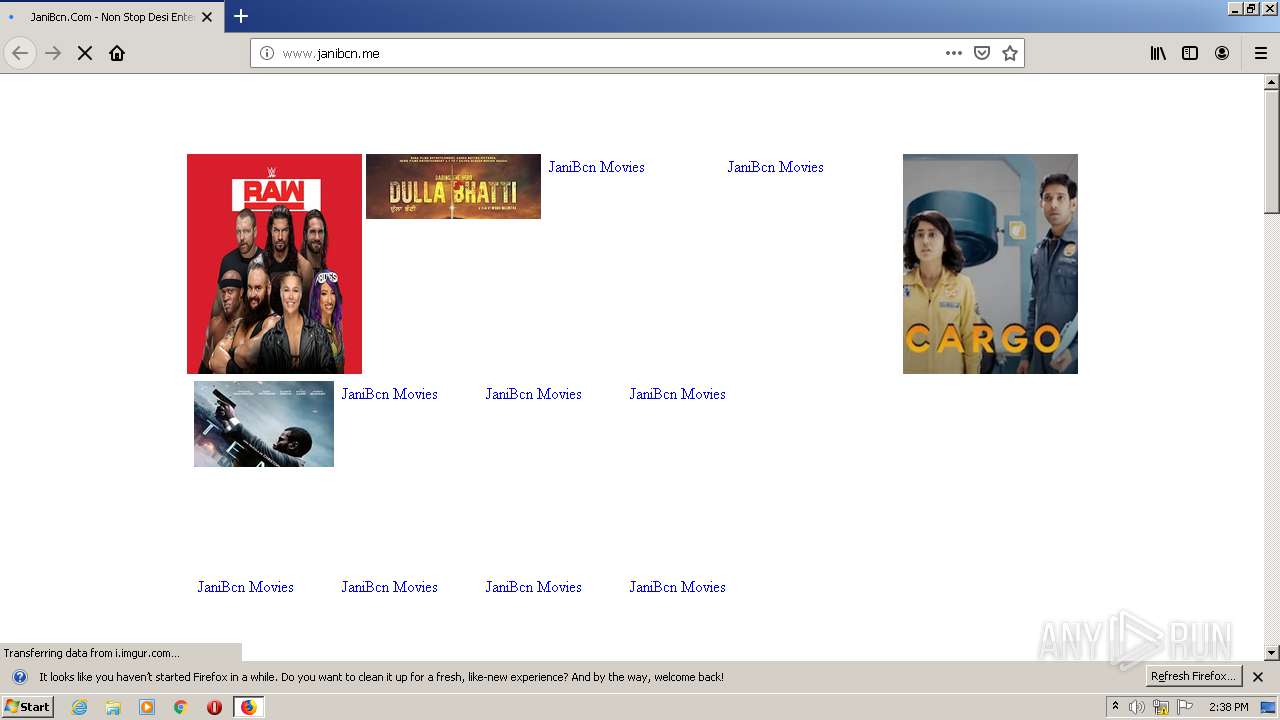Open the Firefox home page
Viewport: 1280px width, 720px height.
(117, 53)
